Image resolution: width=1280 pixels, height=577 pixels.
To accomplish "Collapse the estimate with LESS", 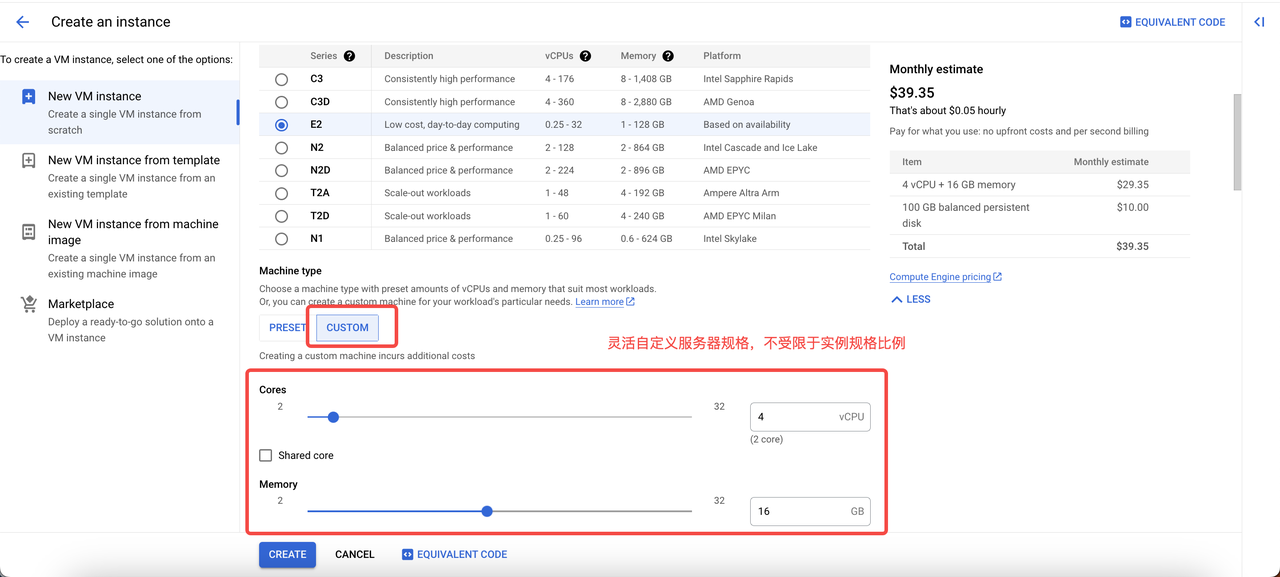I will (911, 299).
